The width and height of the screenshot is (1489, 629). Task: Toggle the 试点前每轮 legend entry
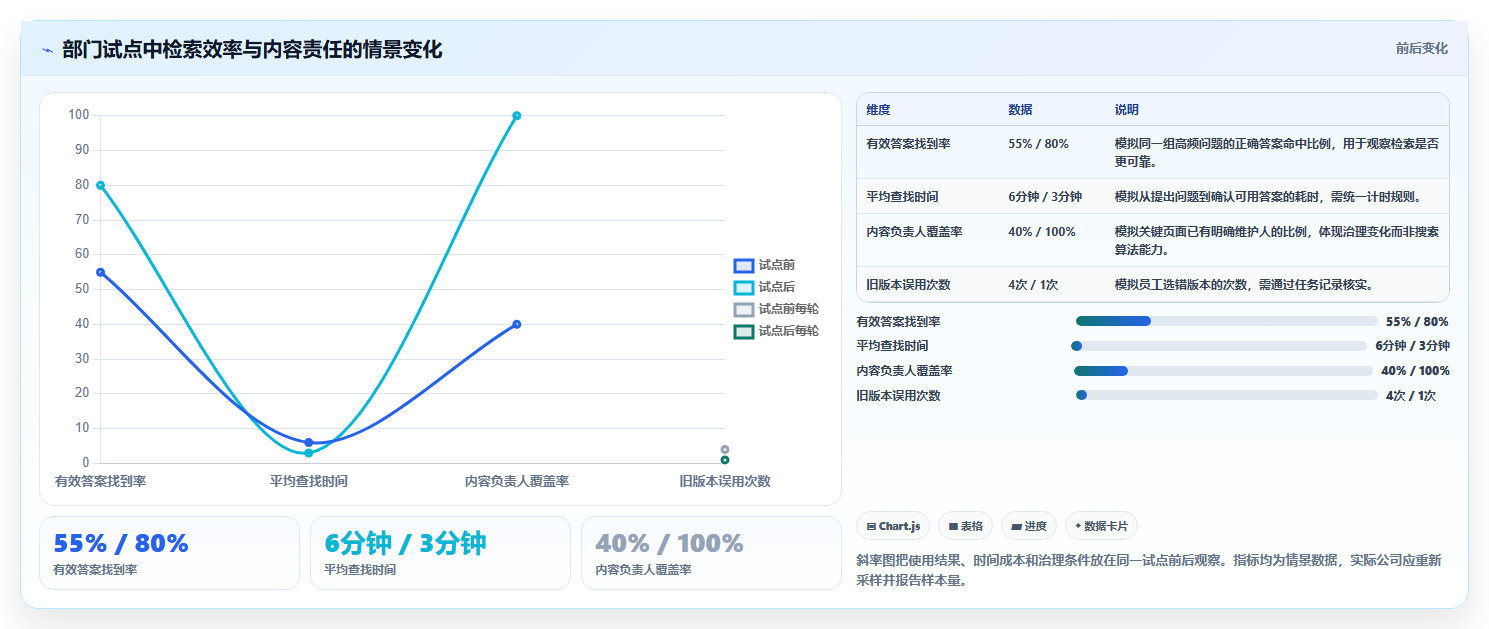coord(777,309)
